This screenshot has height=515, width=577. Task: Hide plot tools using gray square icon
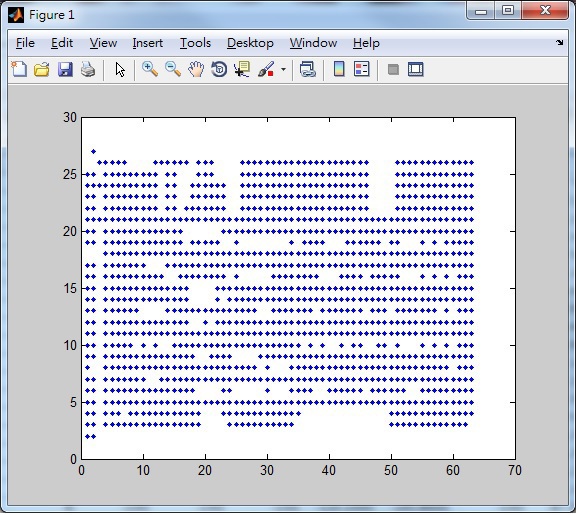click(393, 69)
